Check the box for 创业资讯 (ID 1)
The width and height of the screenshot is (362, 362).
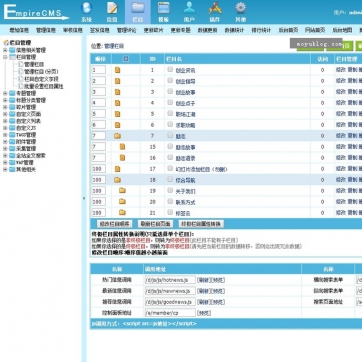point(170,69)
